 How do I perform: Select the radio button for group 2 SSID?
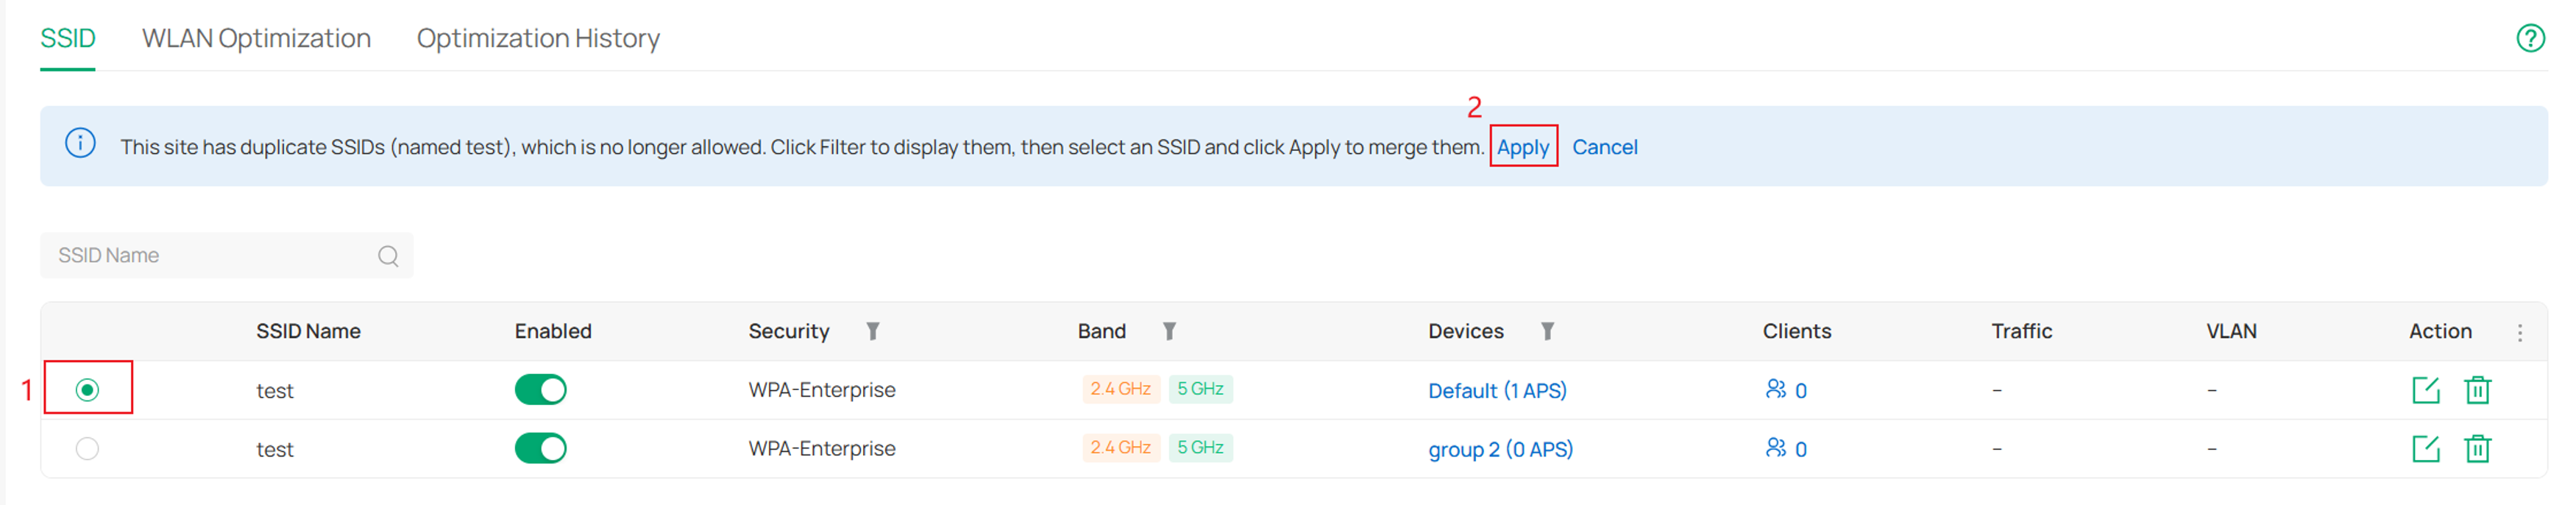(88, 448)
